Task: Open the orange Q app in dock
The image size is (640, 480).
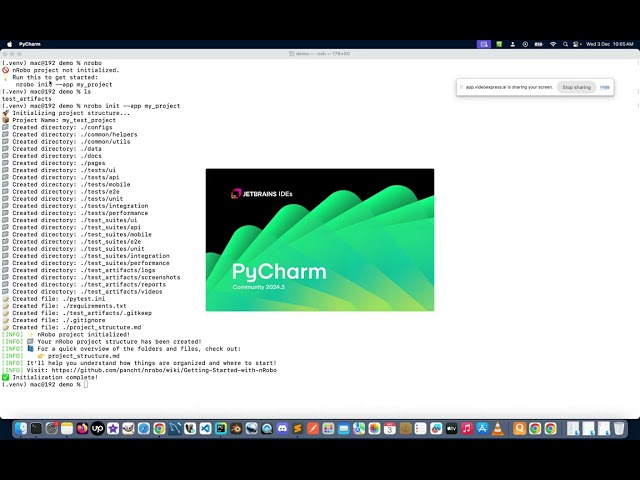Action: pos(520,429)
